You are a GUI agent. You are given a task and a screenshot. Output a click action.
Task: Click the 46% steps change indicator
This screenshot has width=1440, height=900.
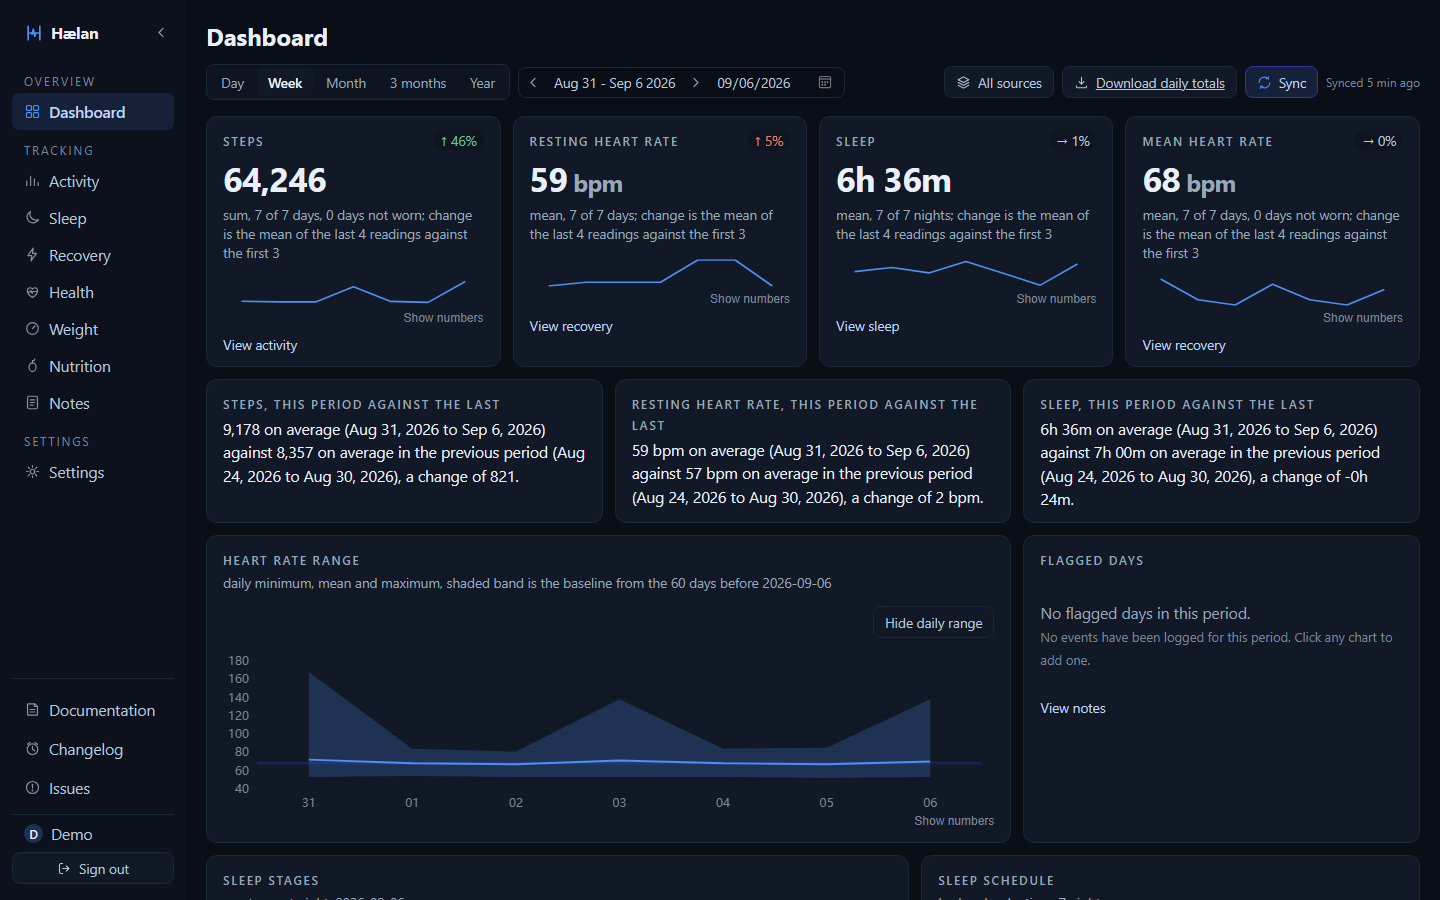[458, 141]
